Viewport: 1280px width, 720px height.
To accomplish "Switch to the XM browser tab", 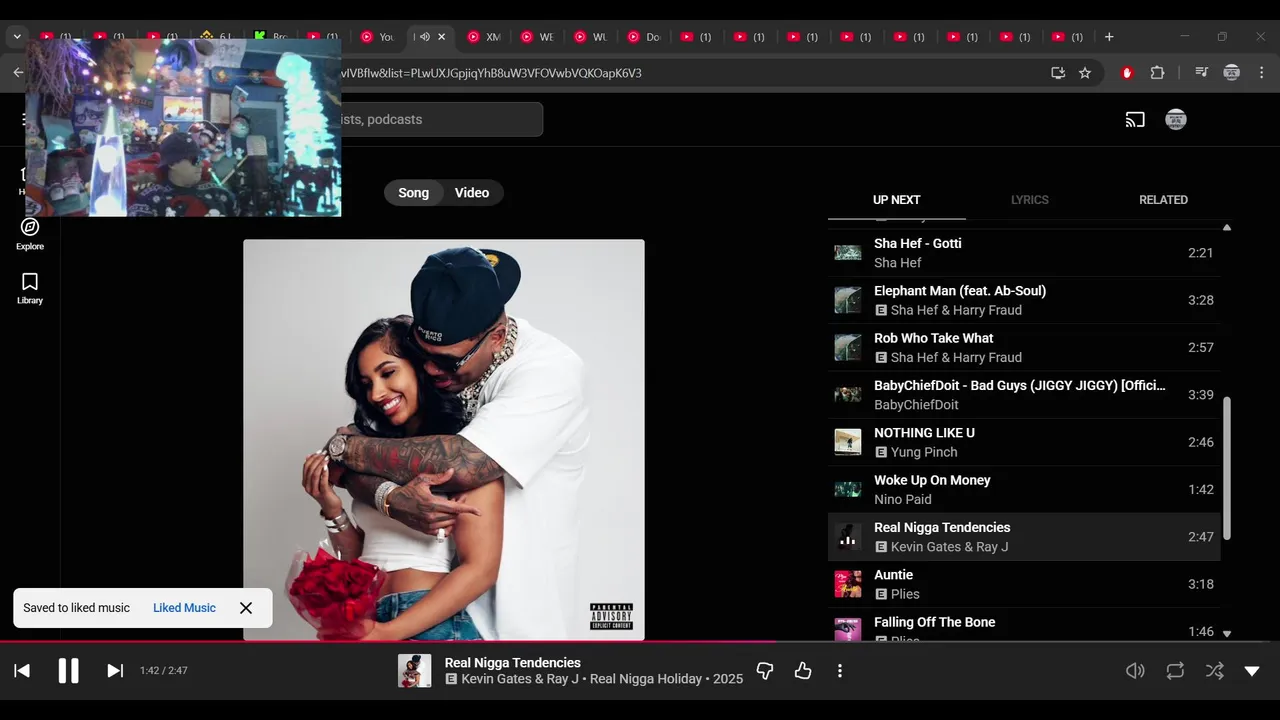I will [x=484, y=37].
